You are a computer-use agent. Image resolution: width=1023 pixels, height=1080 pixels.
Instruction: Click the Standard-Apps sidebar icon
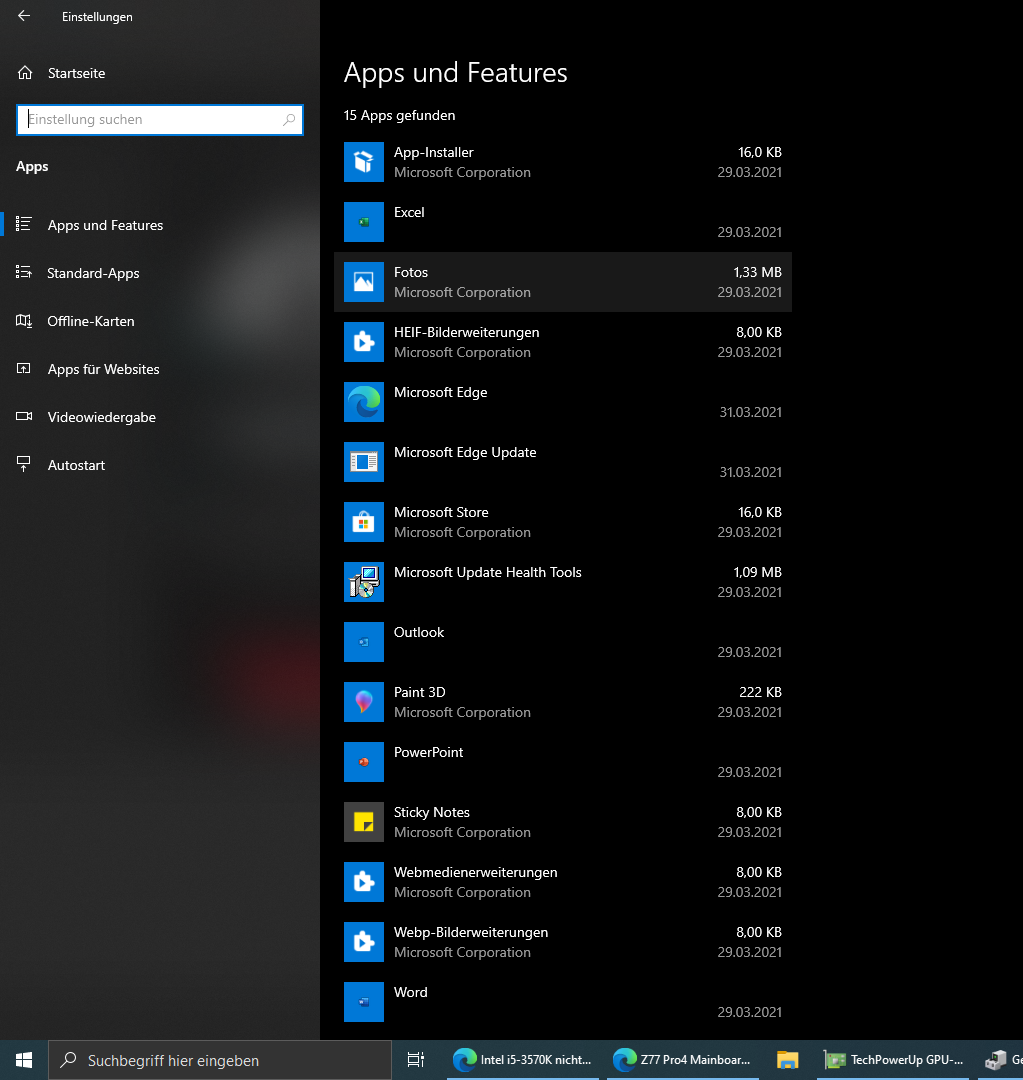pos(24,273)
